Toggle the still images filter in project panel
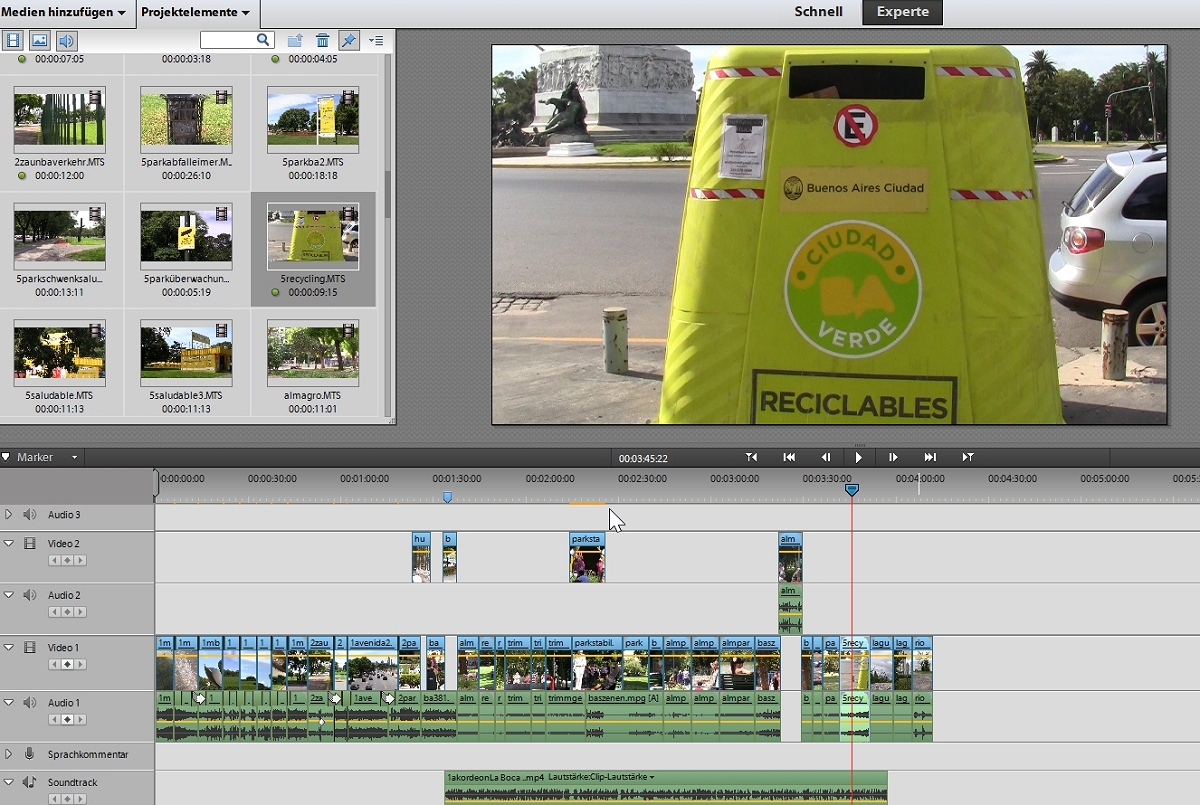Image resolution: width=1200 pixels, height=805 pixels. click(39, 41)
